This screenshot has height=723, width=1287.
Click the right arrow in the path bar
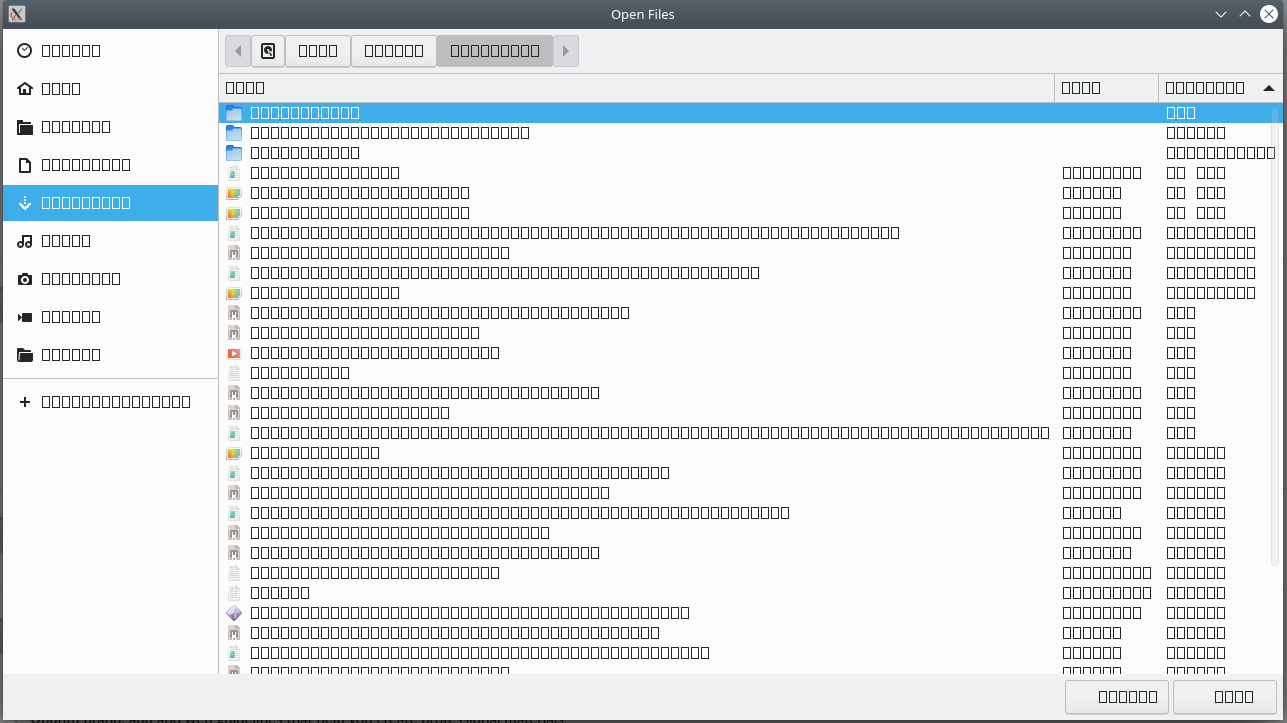pos(566,51)
